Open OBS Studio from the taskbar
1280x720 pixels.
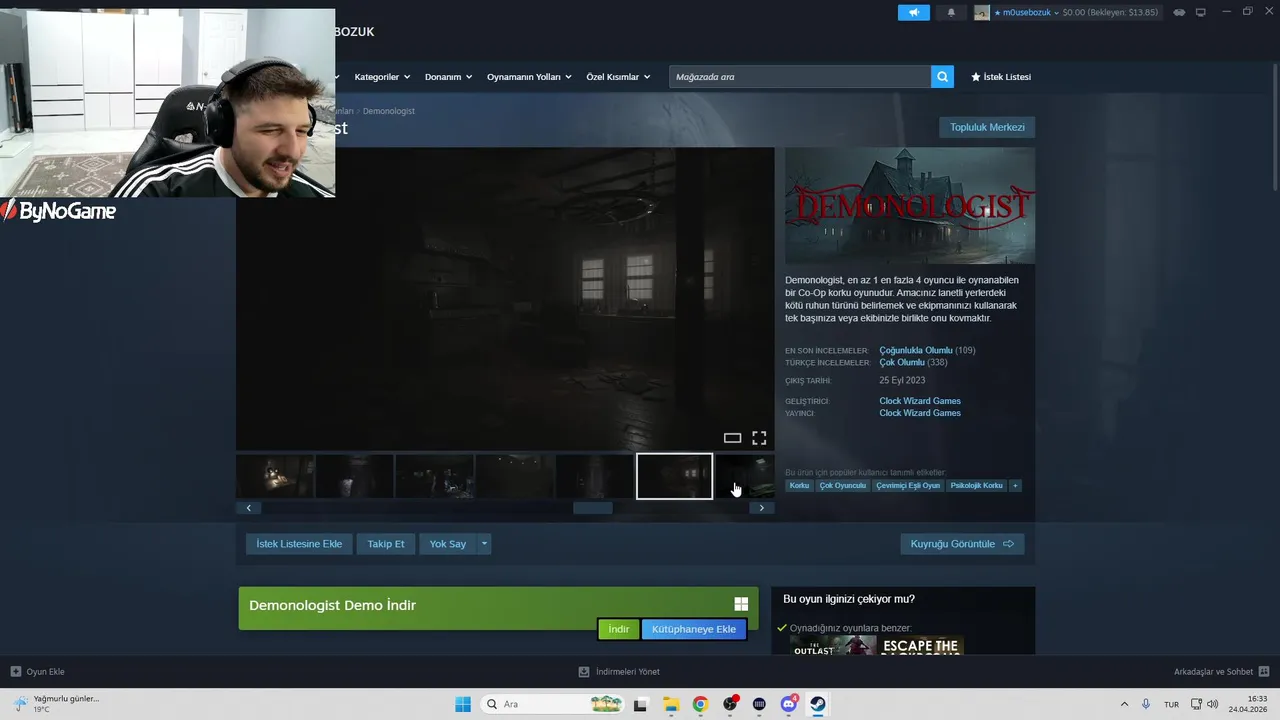730,704
